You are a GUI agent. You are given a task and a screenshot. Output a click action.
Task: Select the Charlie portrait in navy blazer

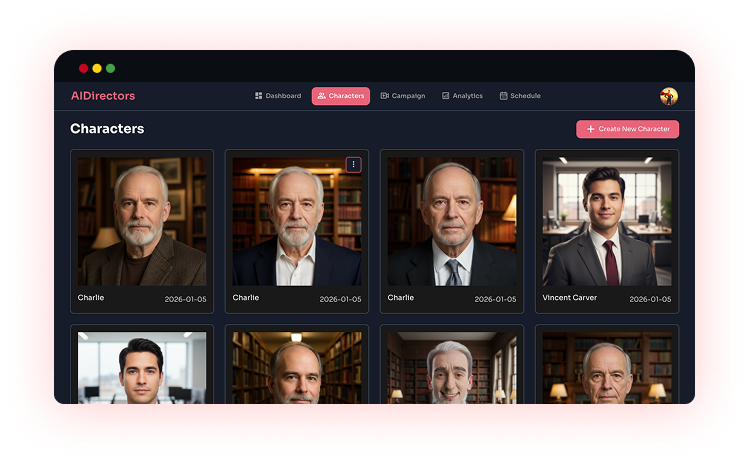297,222
